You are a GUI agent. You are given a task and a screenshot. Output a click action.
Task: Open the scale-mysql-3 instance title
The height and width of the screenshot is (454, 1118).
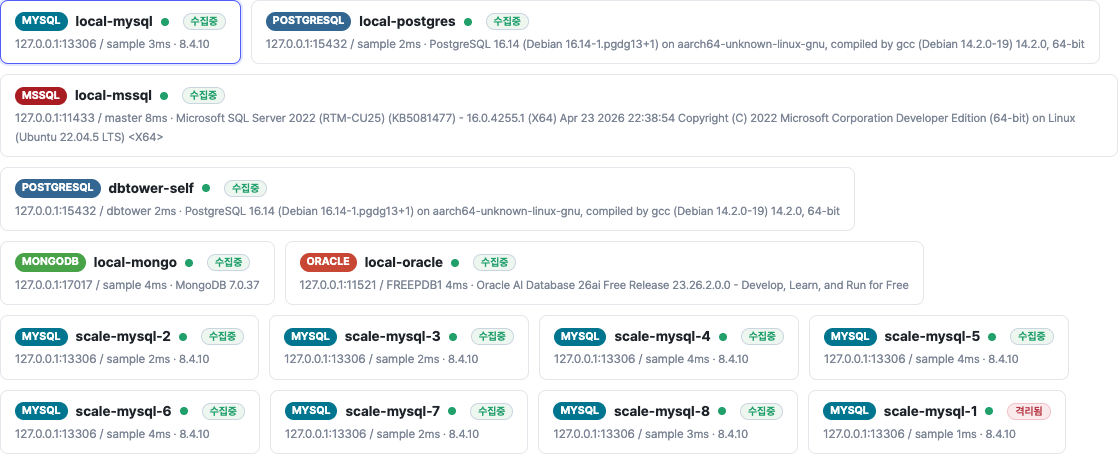pos(392,336)
